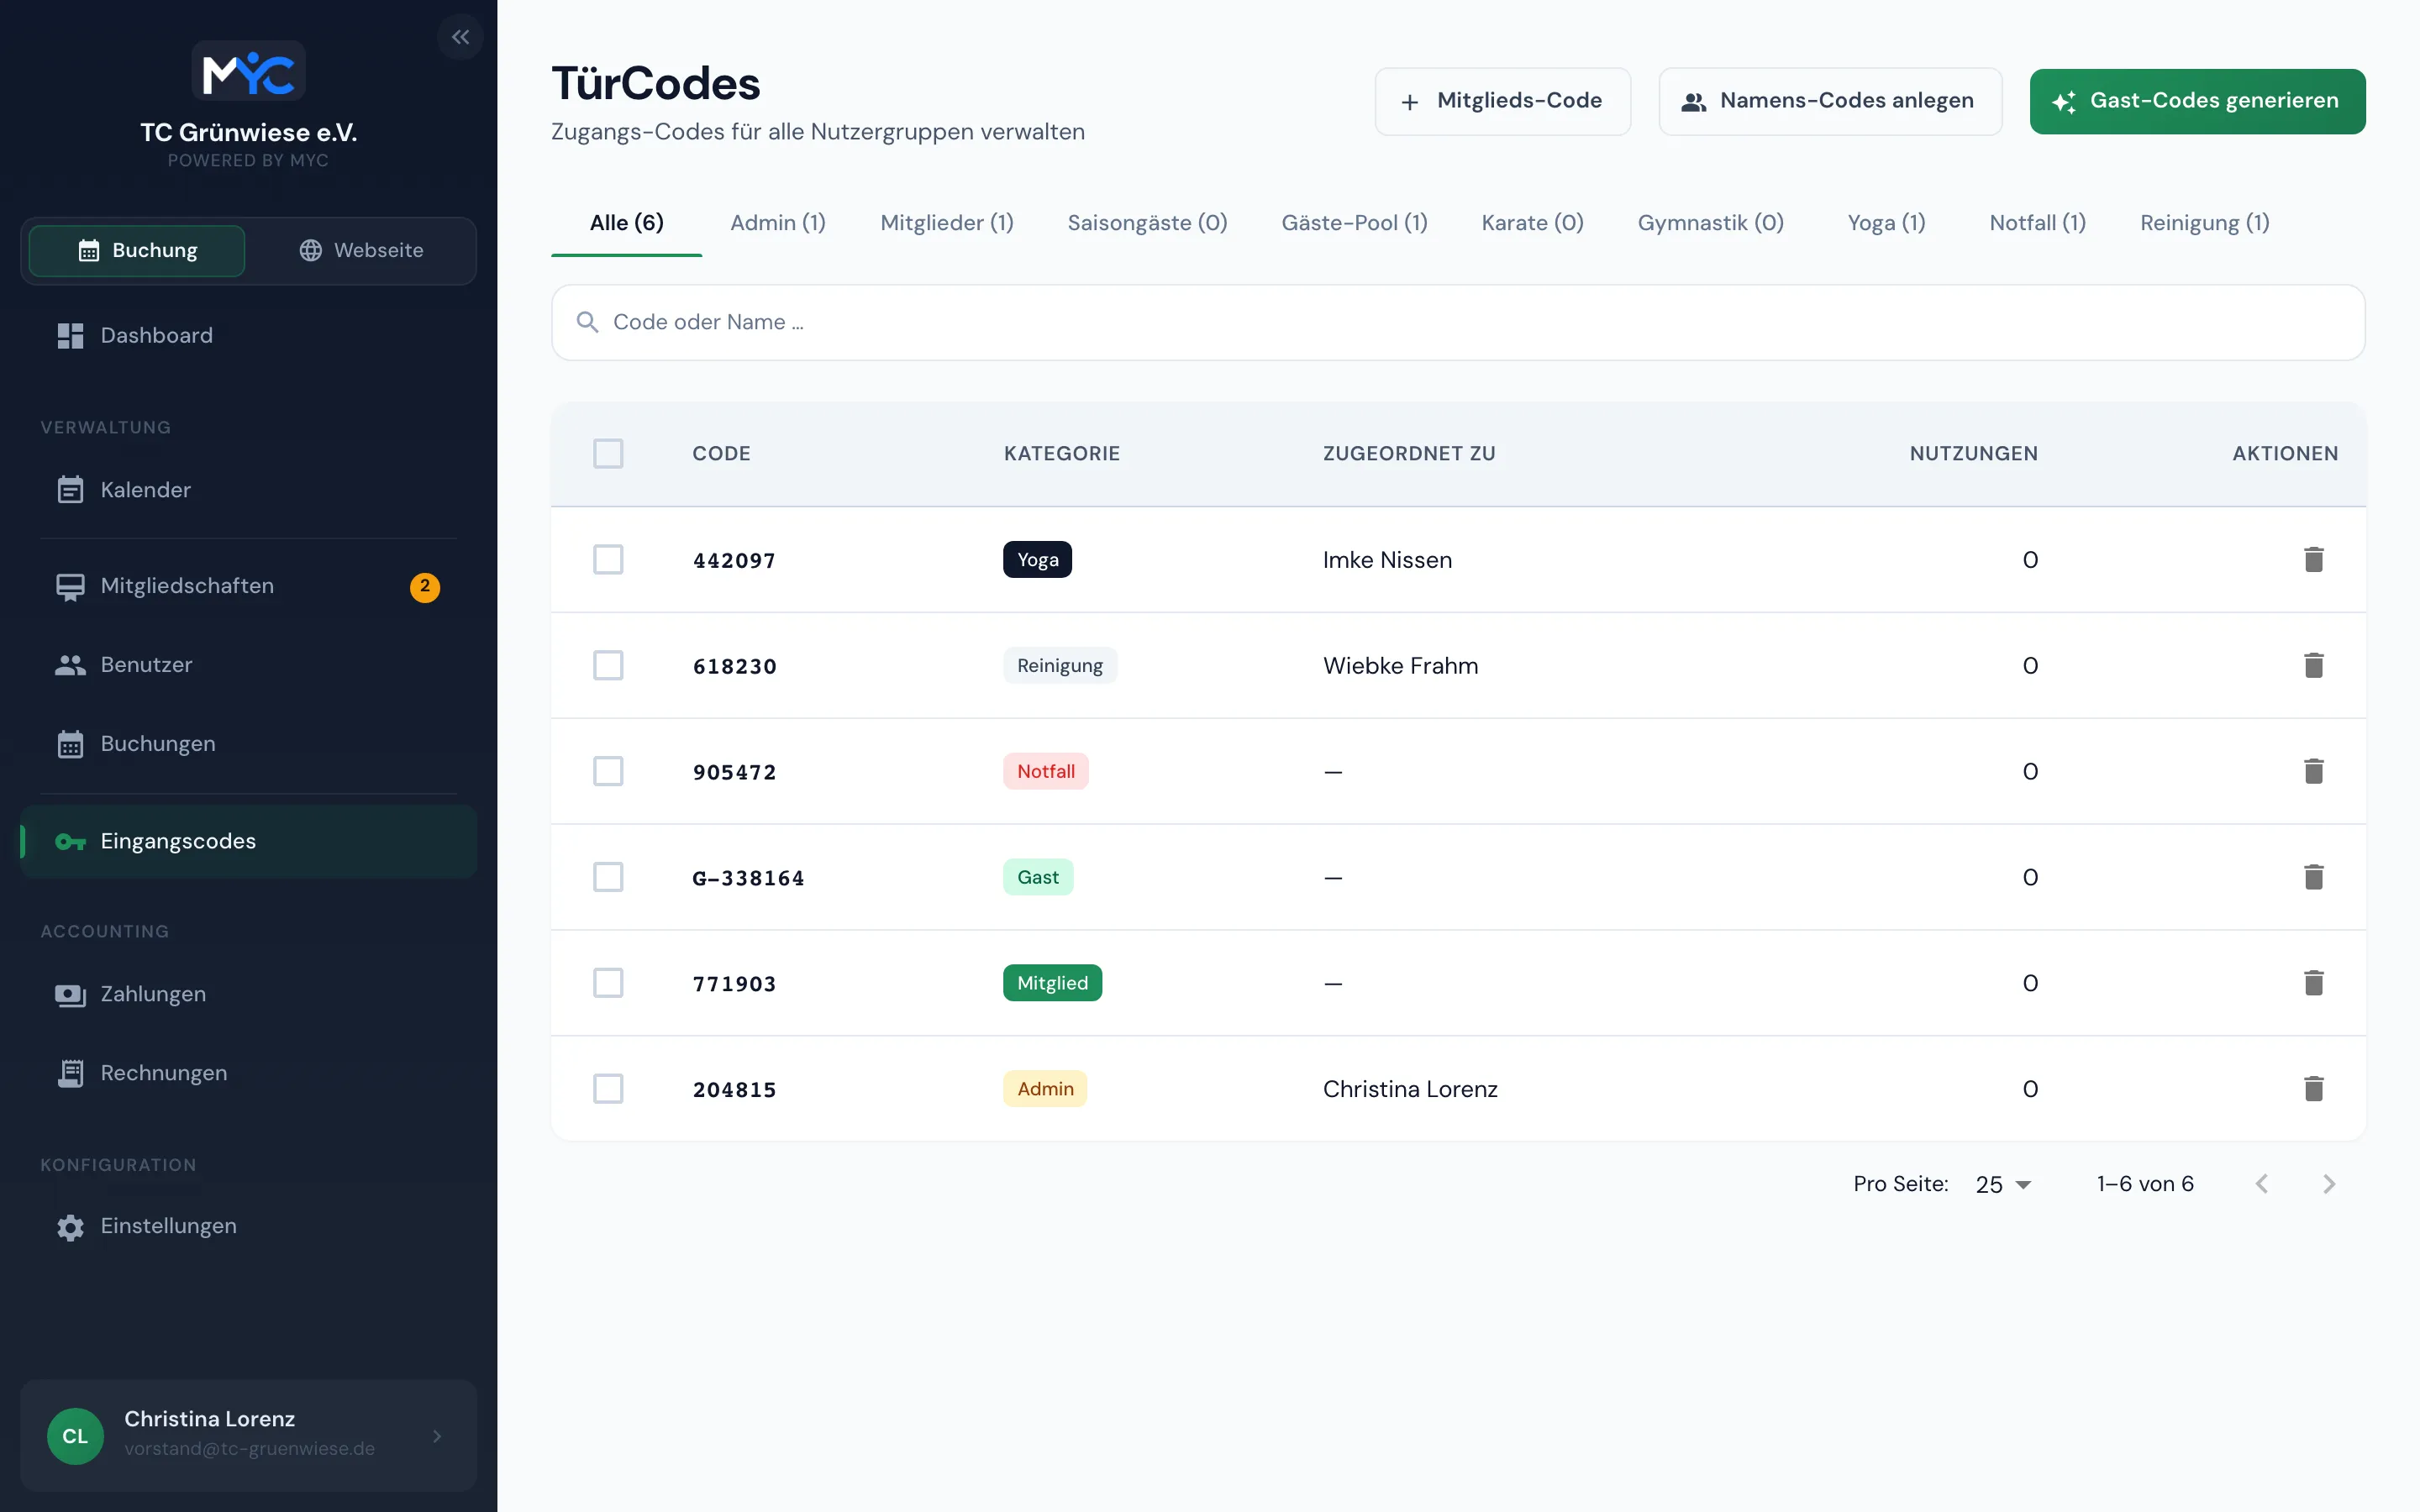Click trash icon for Notfall code 905472
Image resolution: width=2420 pixels, height=1512 pixels.
pyautogui.click(x=2313, y=771)
